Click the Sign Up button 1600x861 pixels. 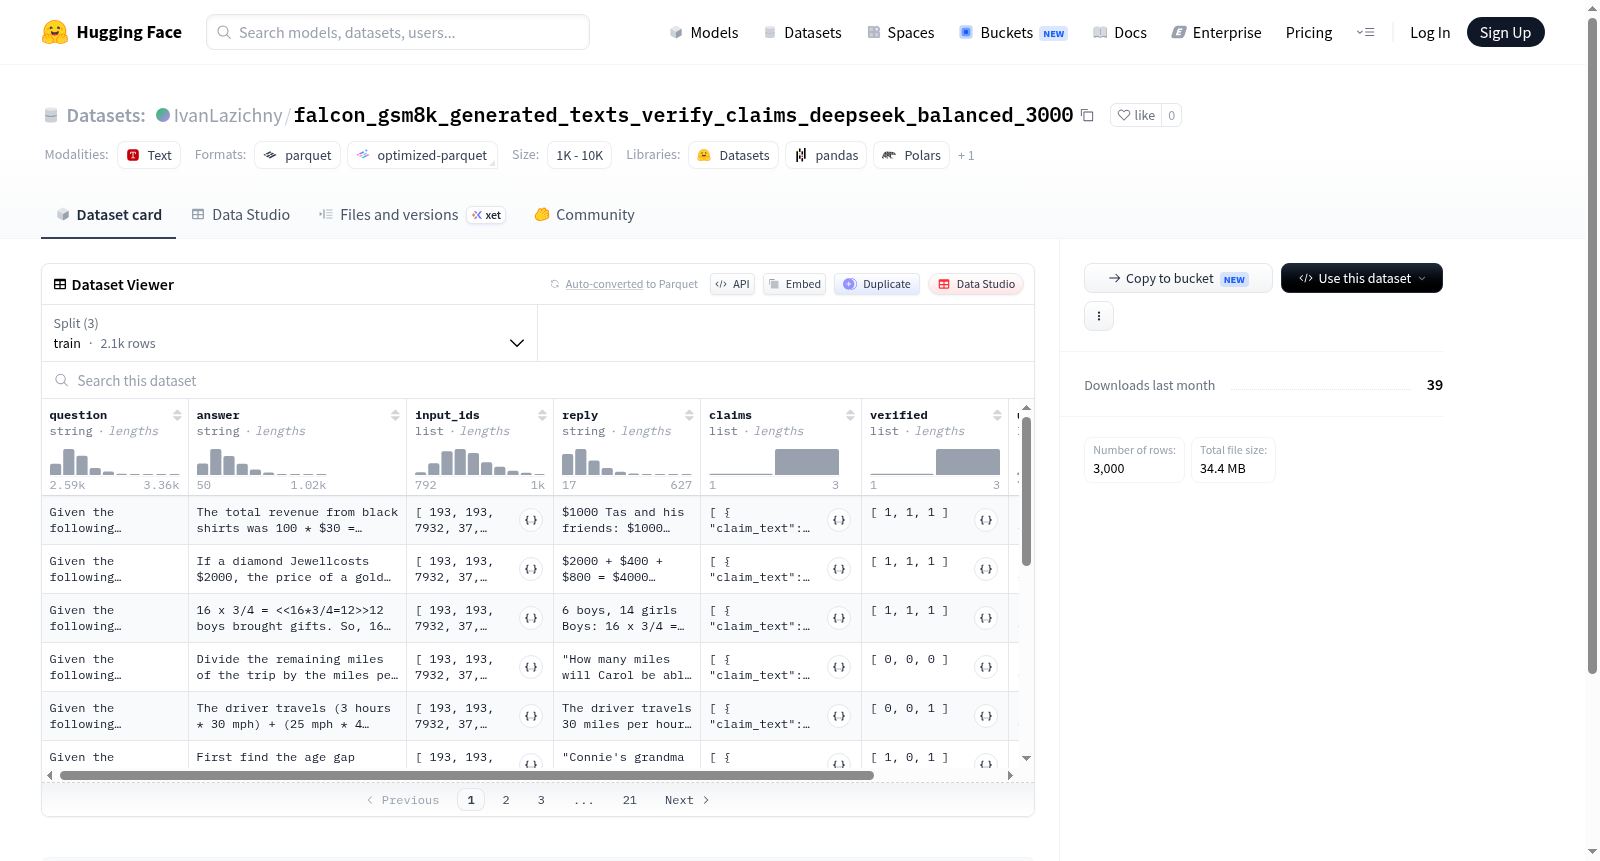(1505, 32)
